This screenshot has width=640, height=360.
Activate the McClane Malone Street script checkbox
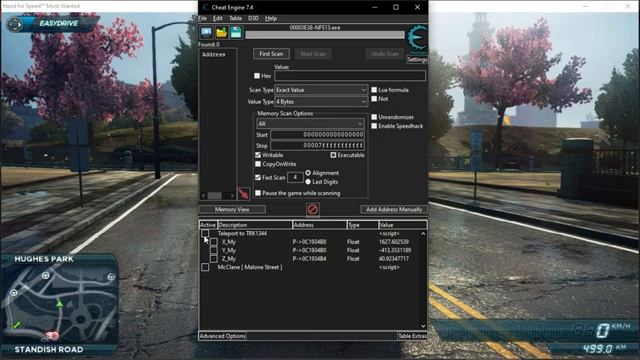point(205,267)
